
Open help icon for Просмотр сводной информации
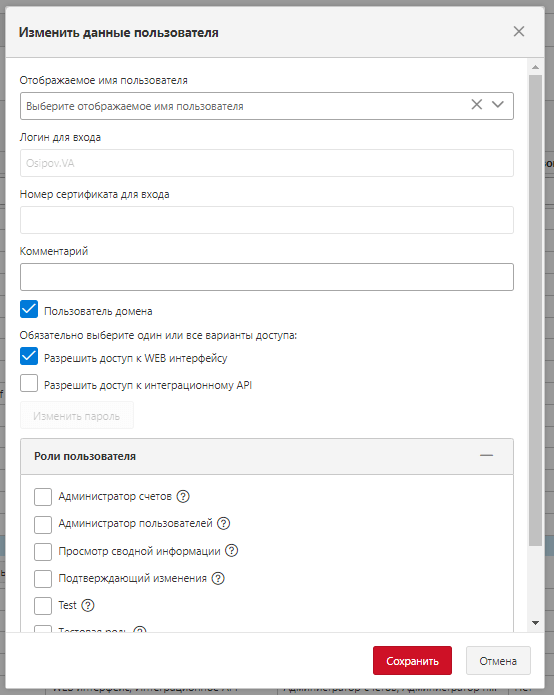pos(232,551)
